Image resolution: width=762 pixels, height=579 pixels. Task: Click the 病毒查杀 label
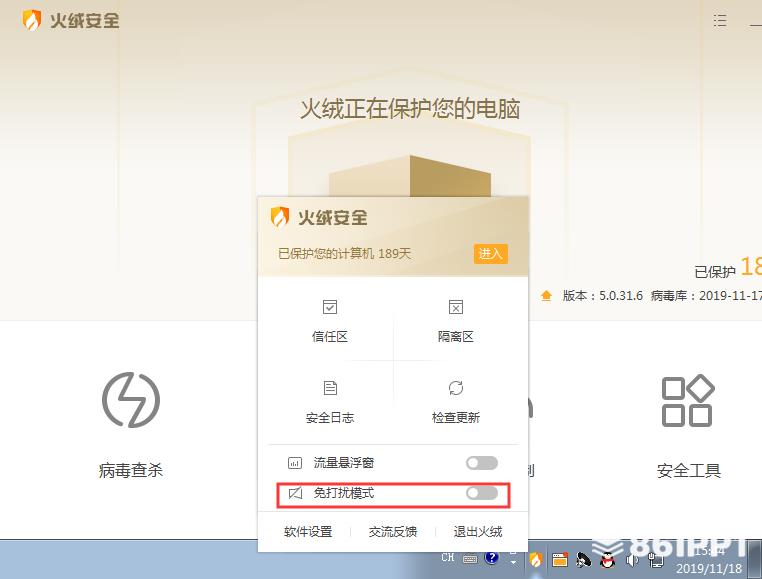131,471
